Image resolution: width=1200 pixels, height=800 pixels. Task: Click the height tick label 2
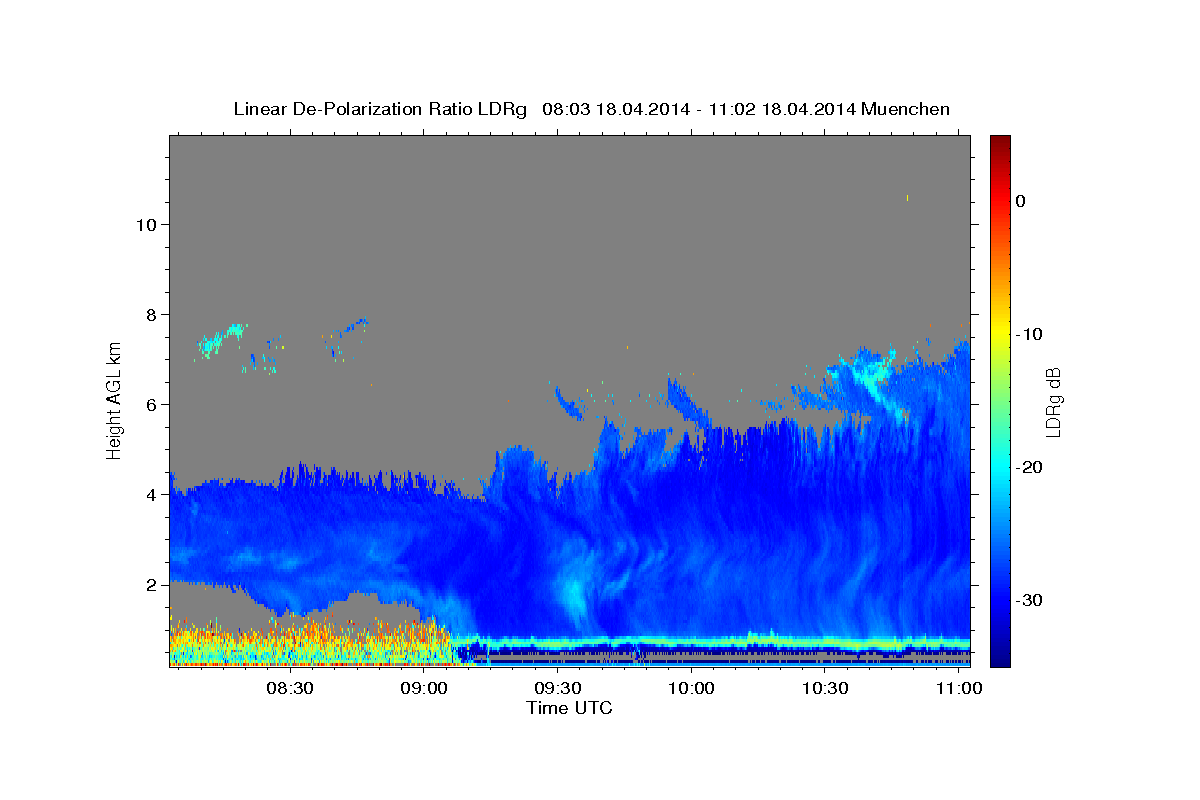[x=152, y=585]
